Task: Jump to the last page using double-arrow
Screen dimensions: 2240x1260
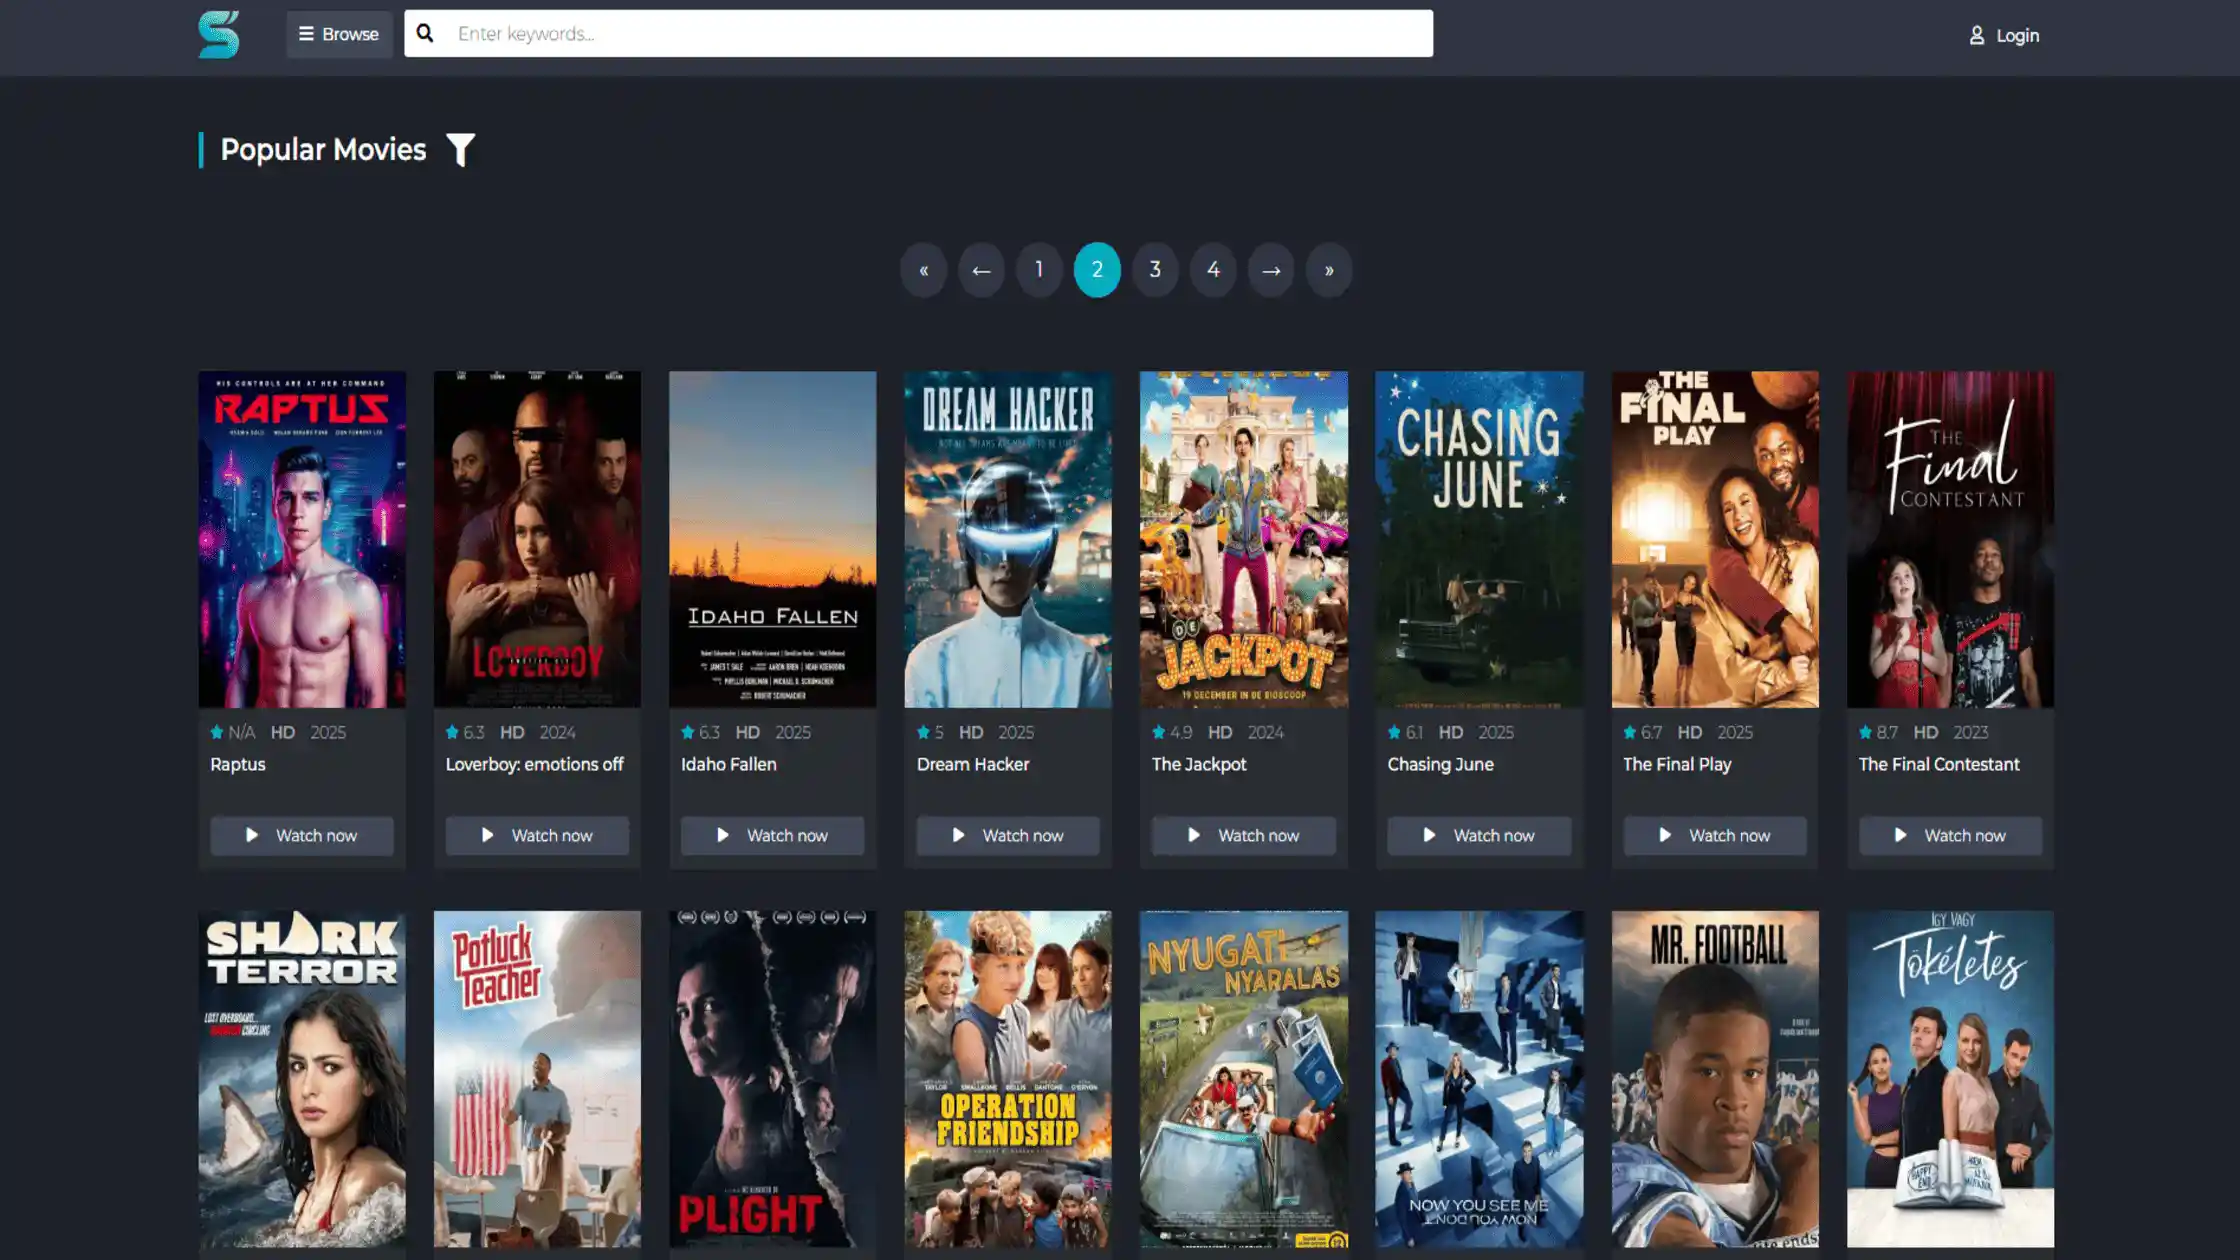Action: [x=1329, y=270]
